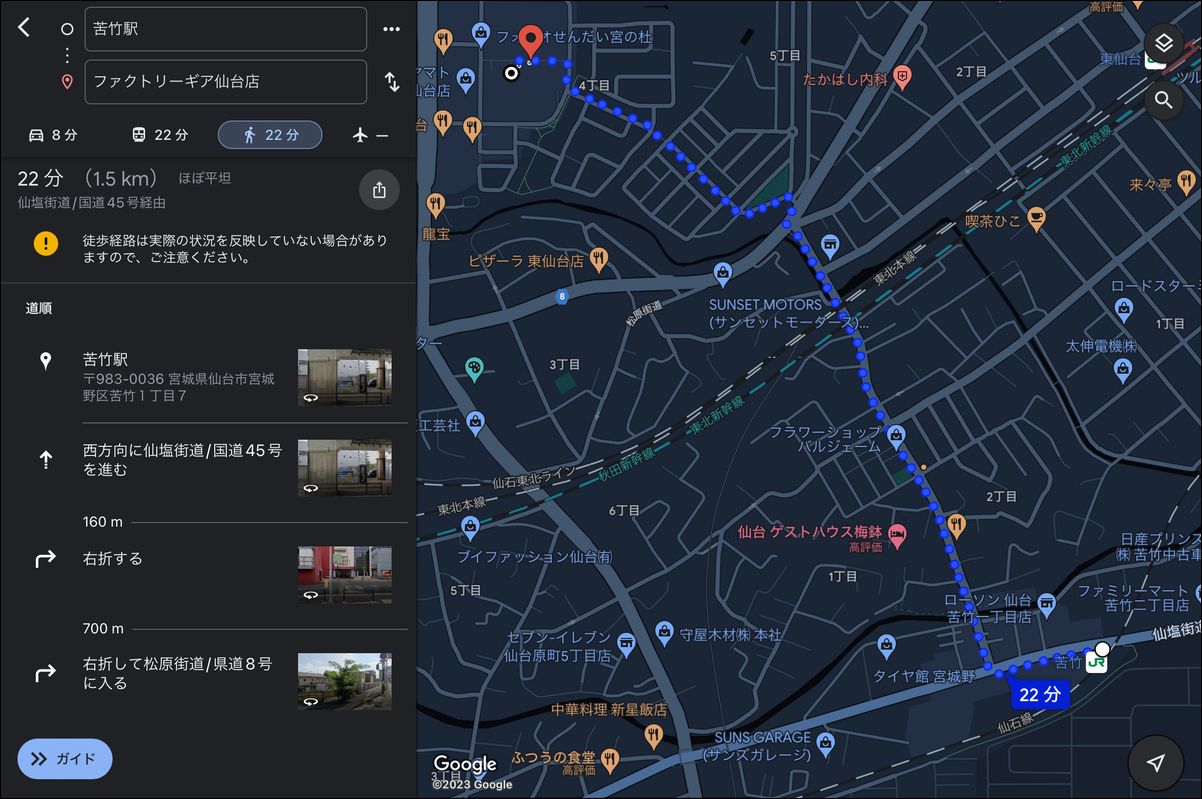This screenshot has width=1202, height=799.
Task: Start guidance with the ガイド button
Action: (65, 759)
